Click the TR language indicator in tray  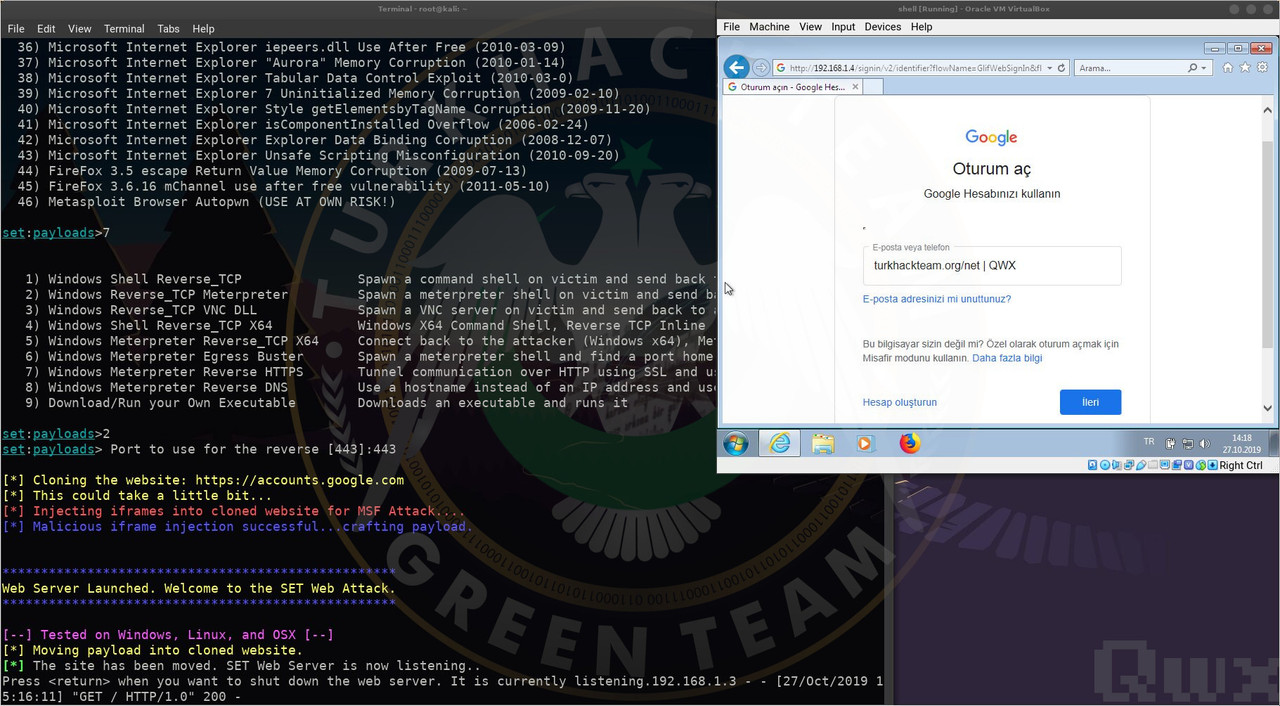(1149, 441)
